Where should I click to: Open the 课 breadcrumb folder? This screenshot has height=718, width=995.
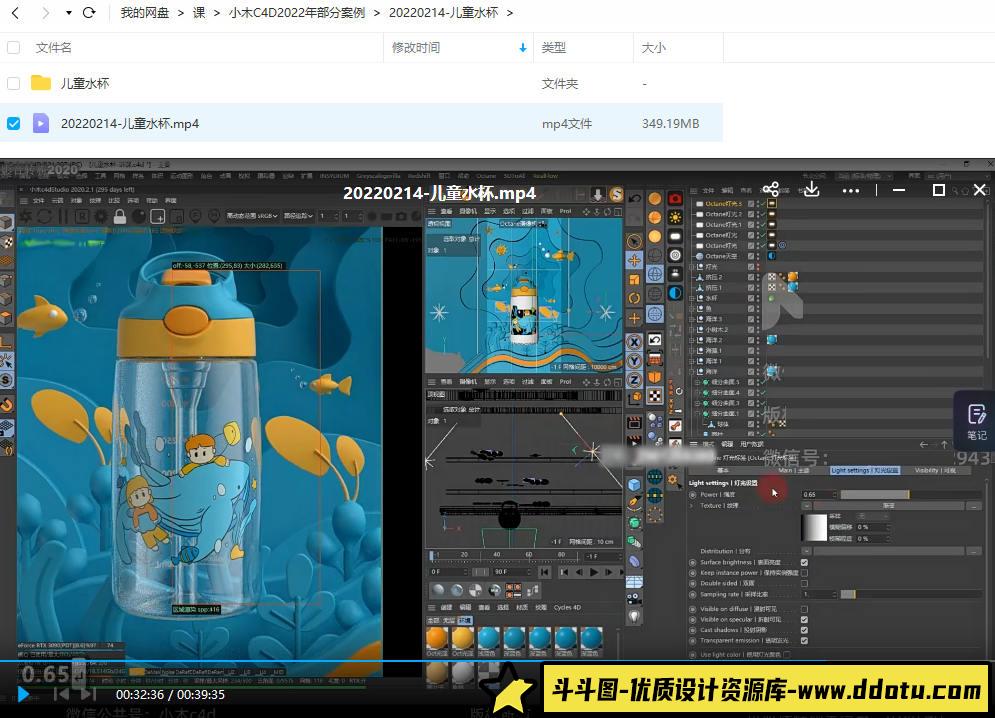pos(199,13)
